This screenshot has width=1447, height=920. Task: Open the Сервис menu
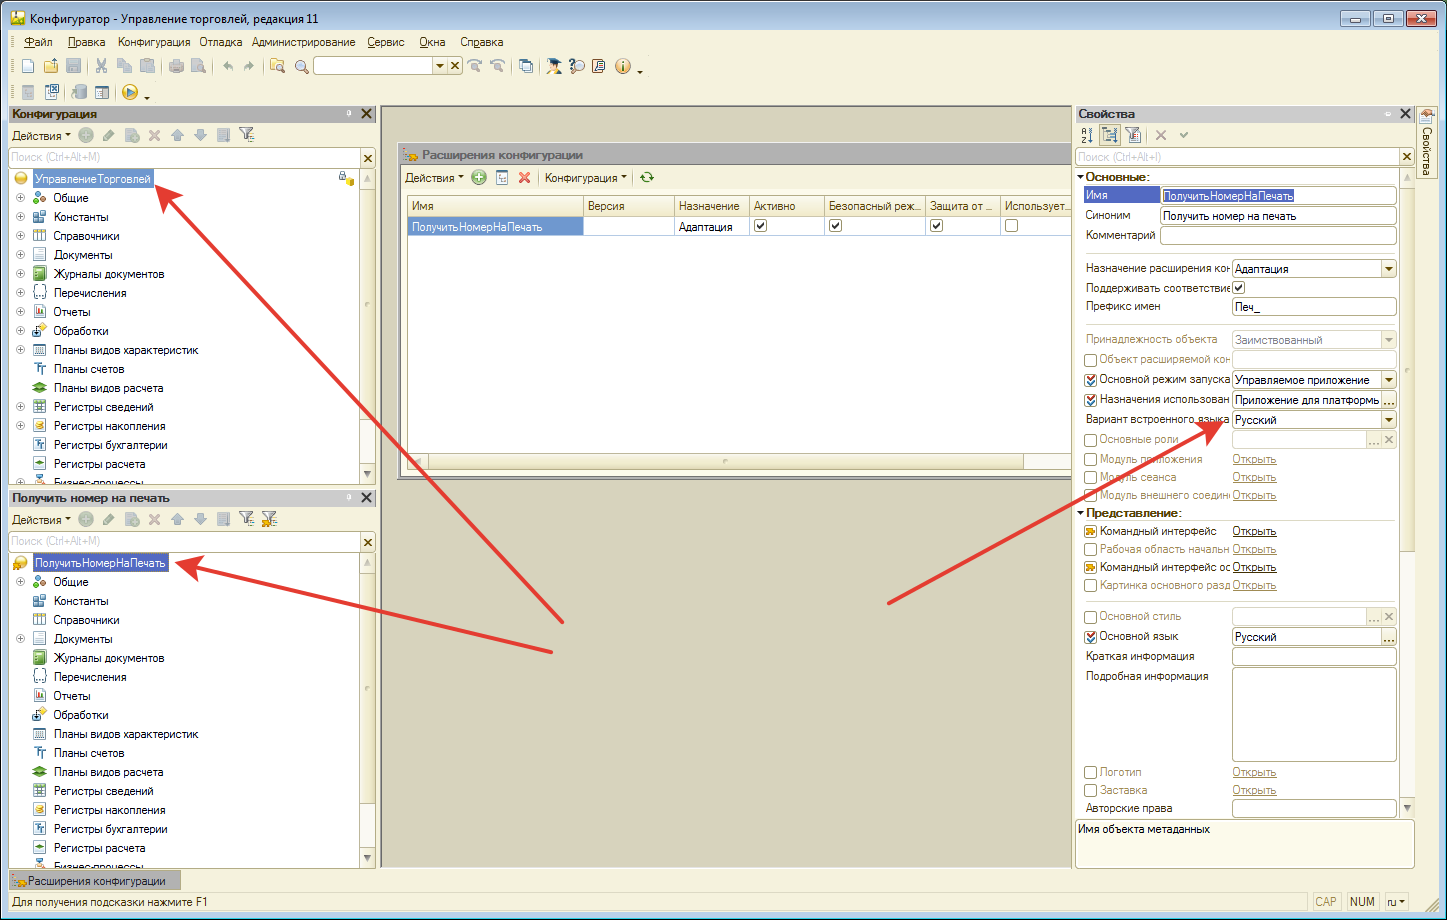(386, 42)
